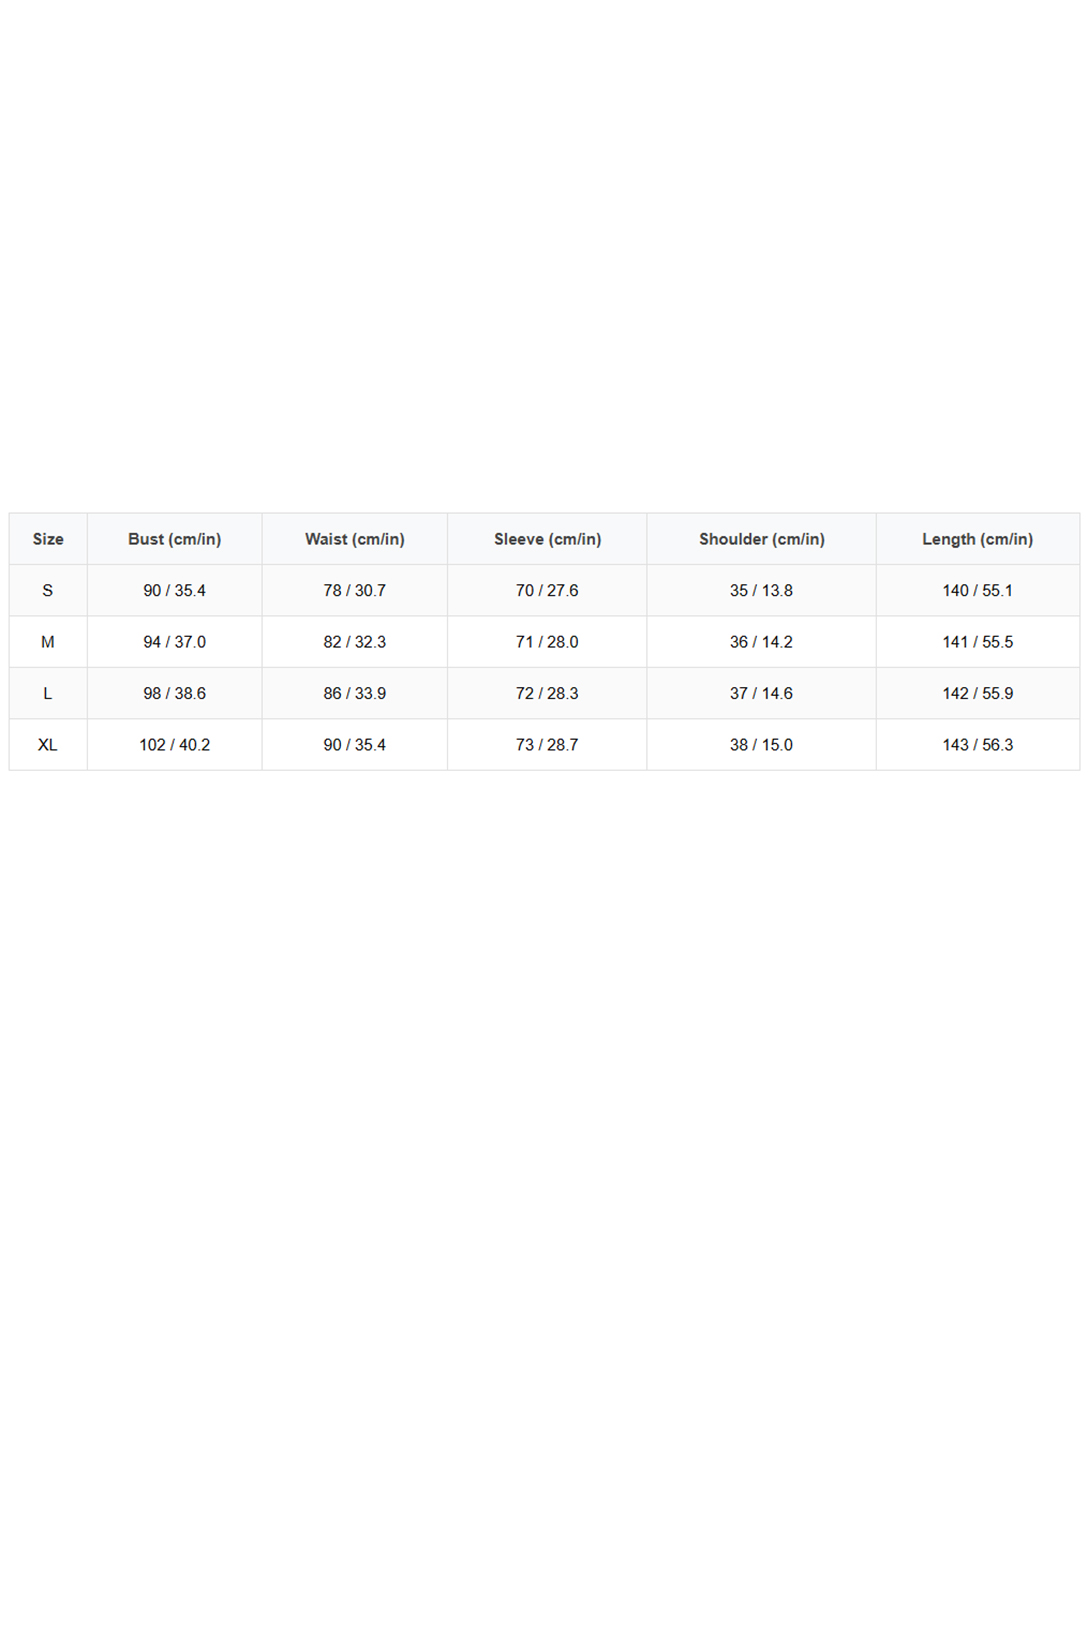Click sleeve value '72 / 28.3'

pos(547,694)
